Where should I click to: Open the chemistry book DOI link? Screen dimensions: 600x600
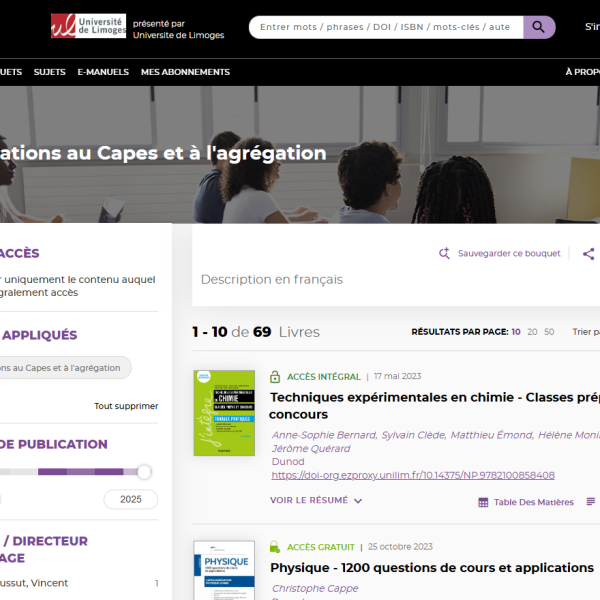(x=412, y=475)
